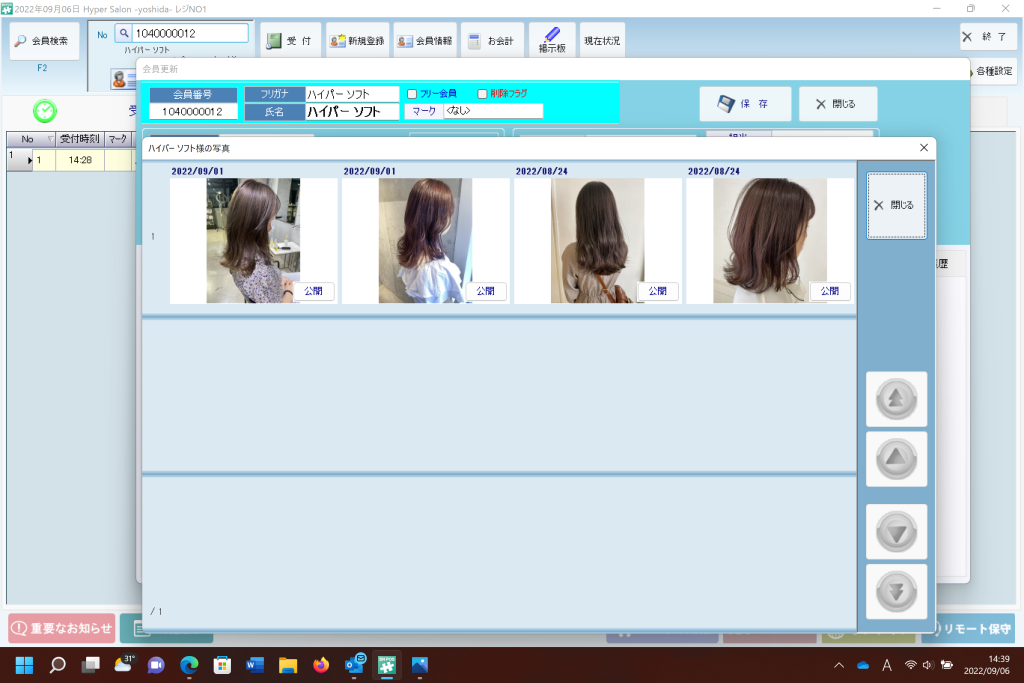This screenshot has height=683, width=1024.
Task: Open Firefox from the Windows taskbar
Action: (321, 664)
